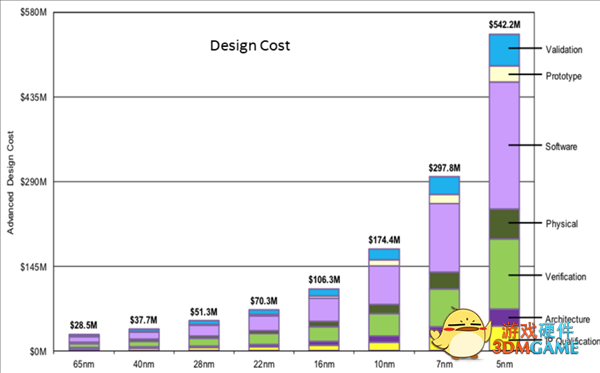Click the 65nm bar in the chart

(x=84, y=342)
